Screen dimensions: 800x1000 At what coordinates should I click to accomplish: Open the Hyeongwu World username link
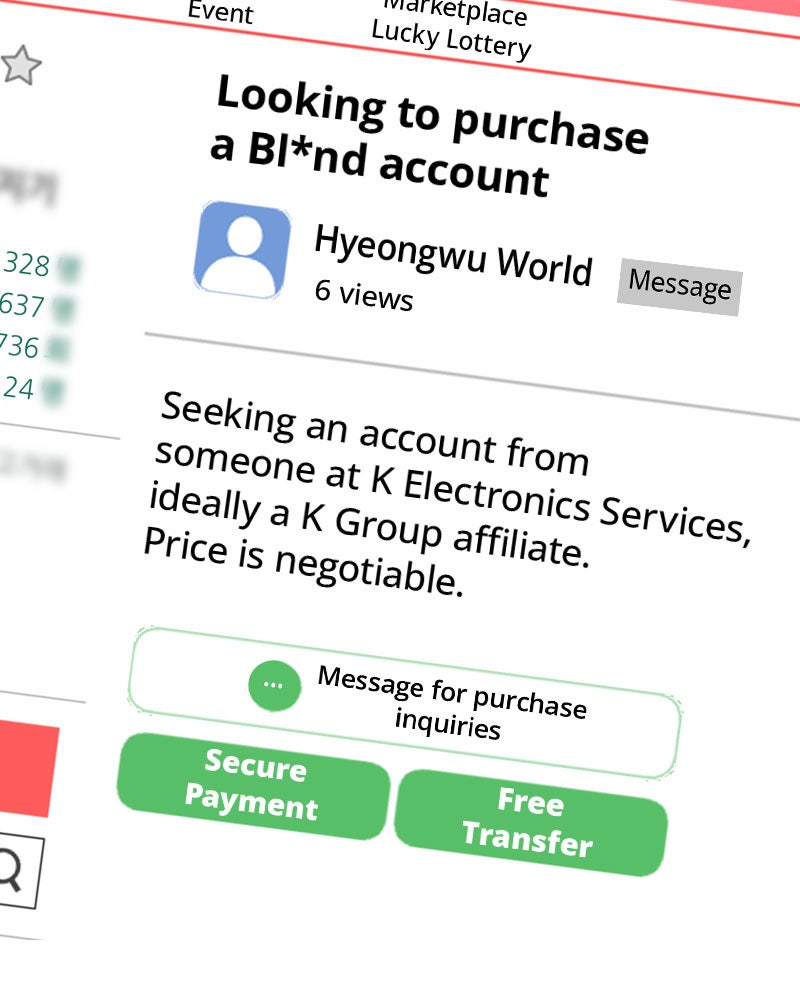point(454,255)
